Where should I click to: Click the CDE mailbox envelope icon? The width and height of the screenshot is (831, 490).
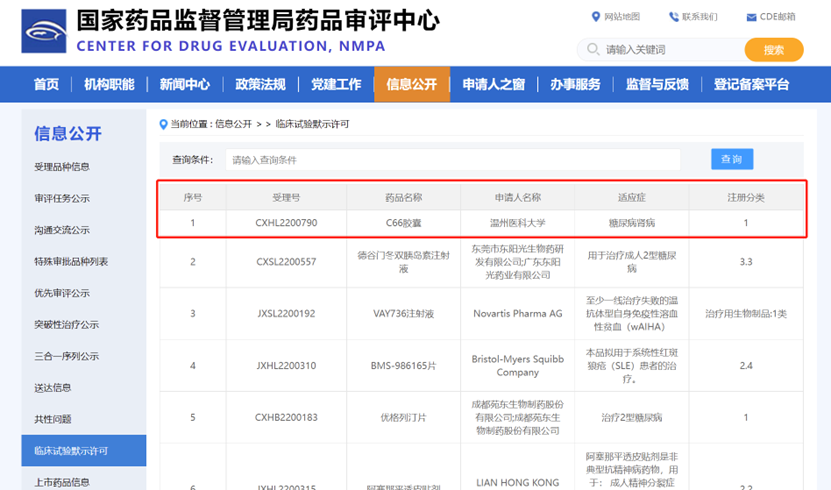click(751, 17)
